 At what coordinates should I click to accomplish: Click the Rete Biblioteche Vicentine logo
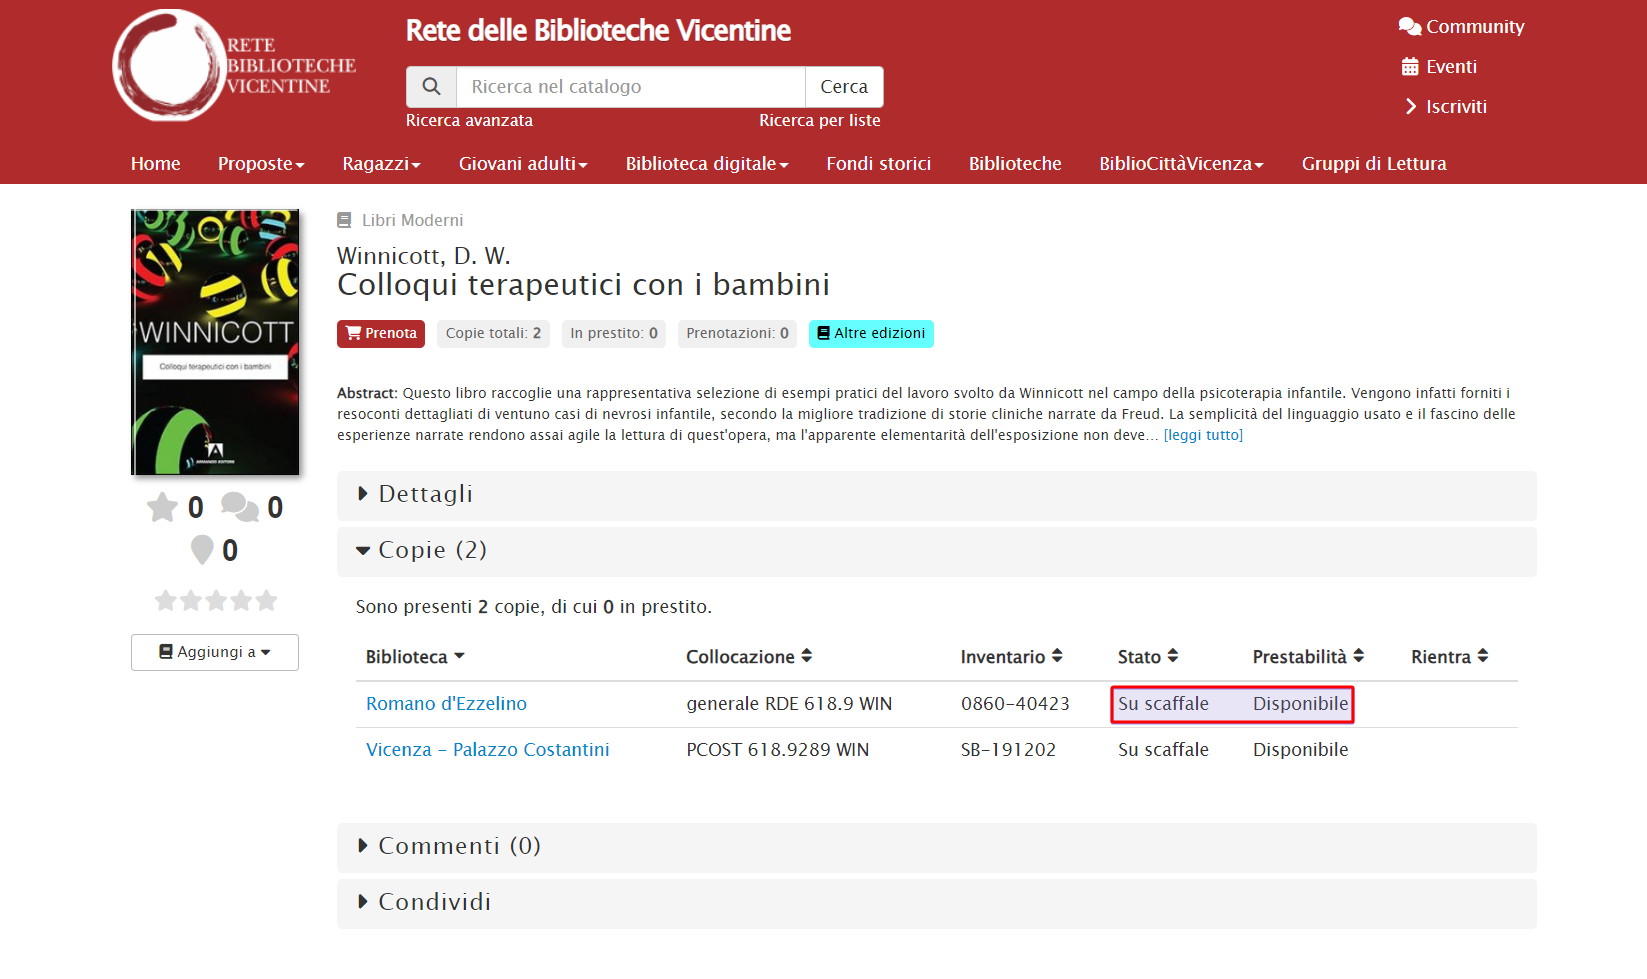pyautogui.click(x=234, y=66)
